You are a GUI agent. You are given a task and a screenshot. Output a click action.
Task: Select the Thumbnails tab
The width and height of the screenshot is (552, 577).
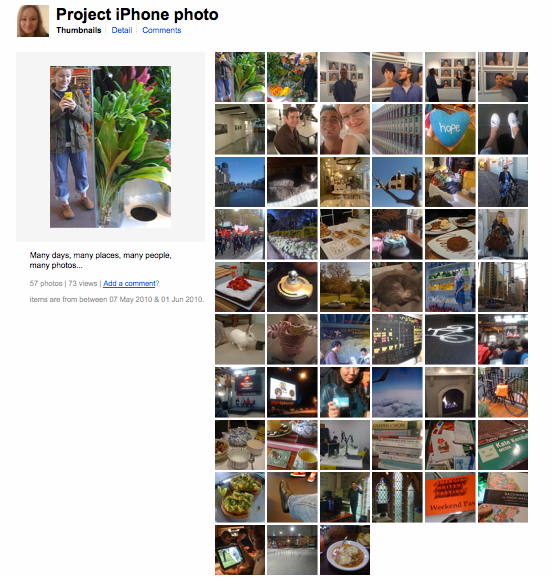[x=79, y=30]
